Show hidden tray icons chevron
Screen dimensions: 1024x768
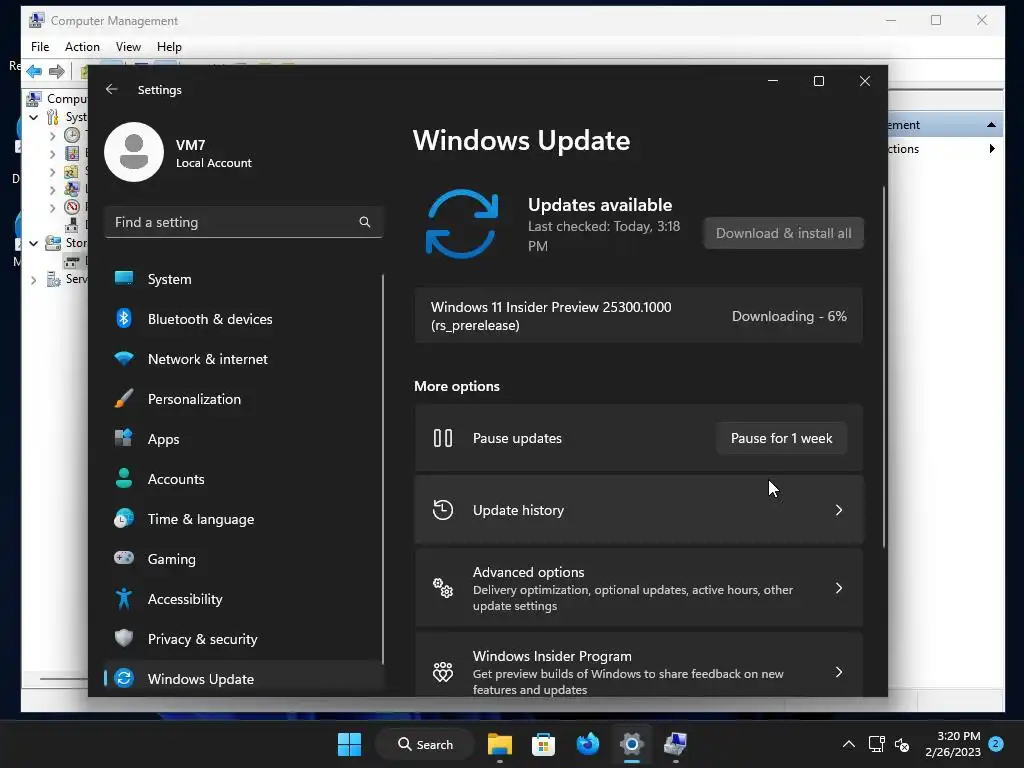click(x=848, y=744)
